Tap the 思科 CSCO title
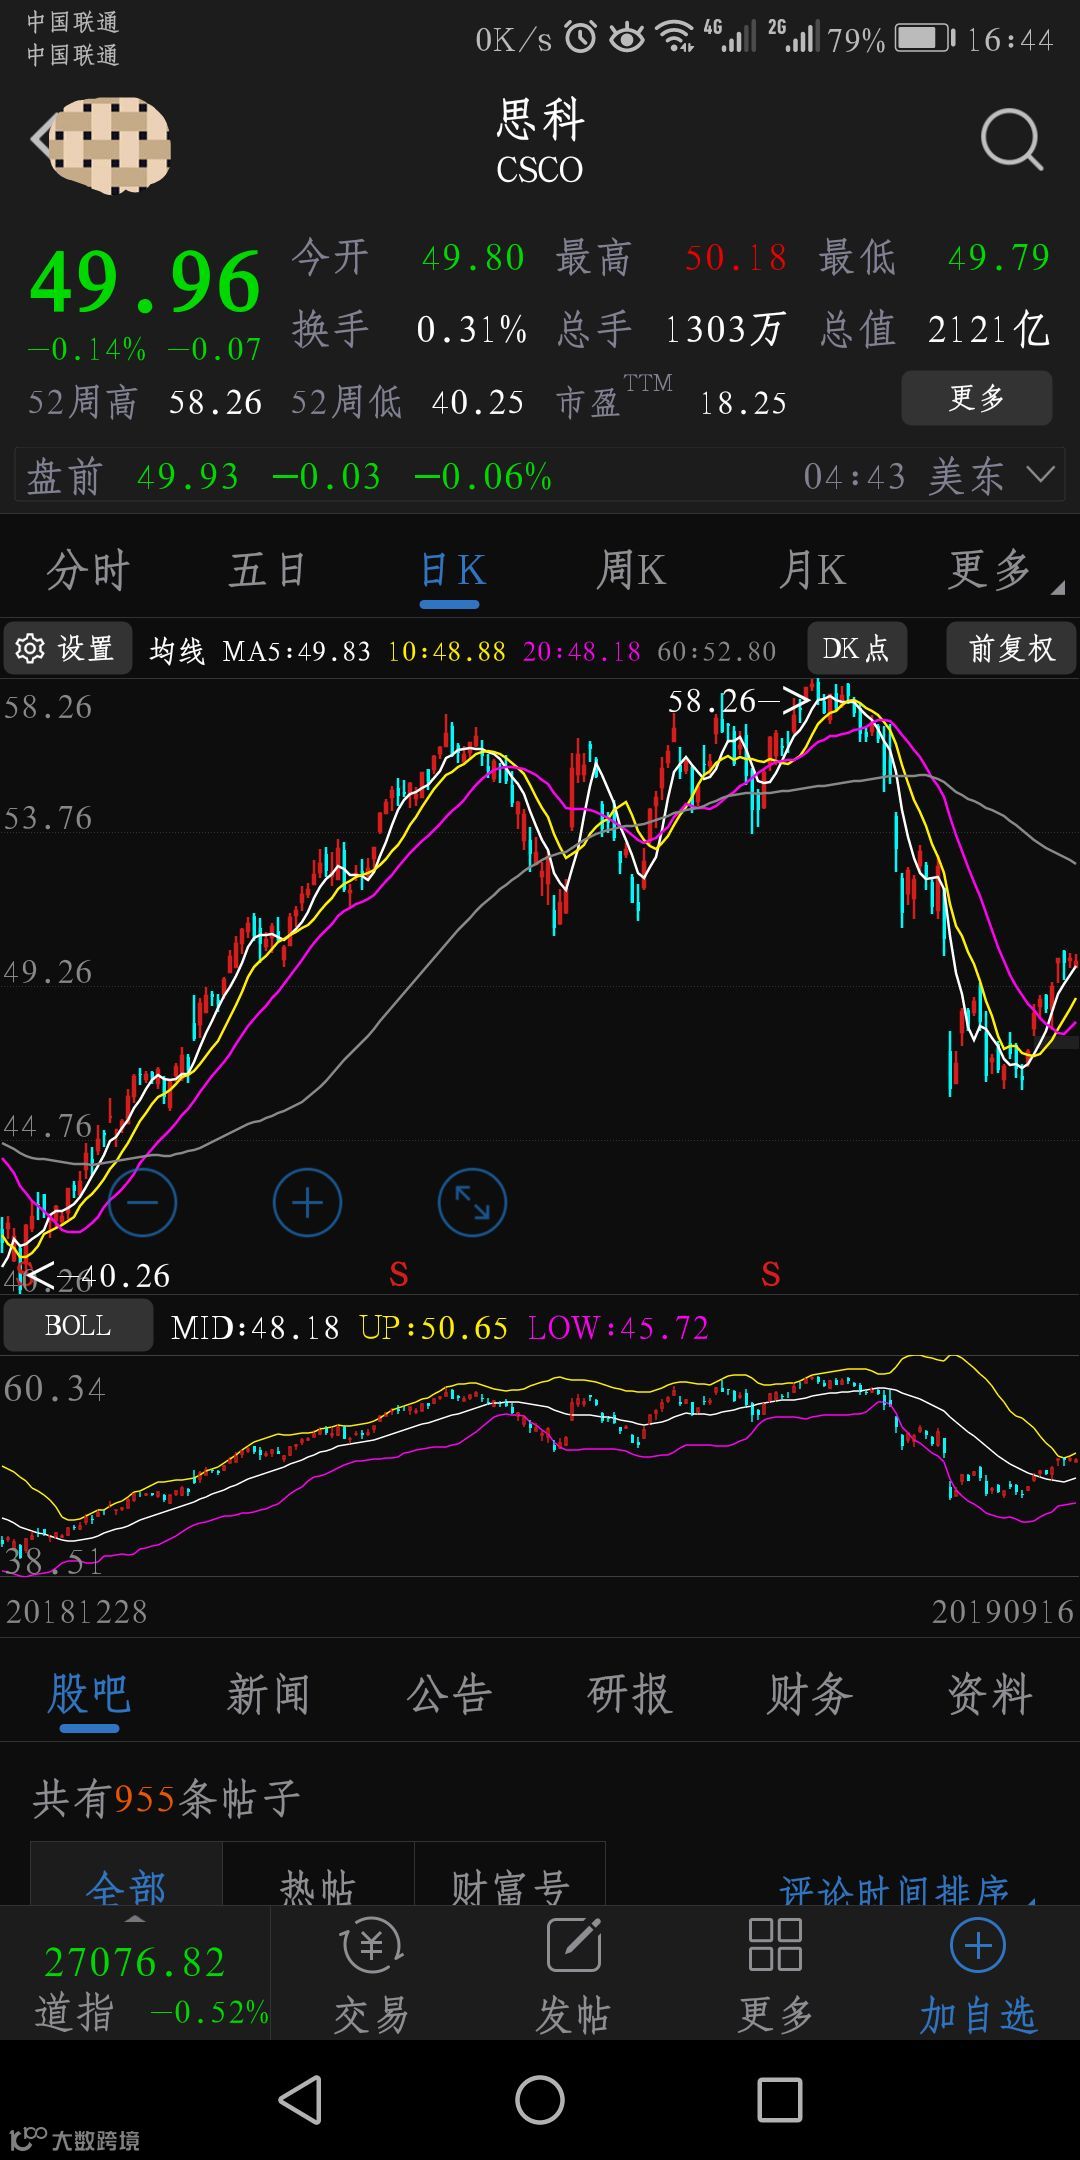 point(540,142)
